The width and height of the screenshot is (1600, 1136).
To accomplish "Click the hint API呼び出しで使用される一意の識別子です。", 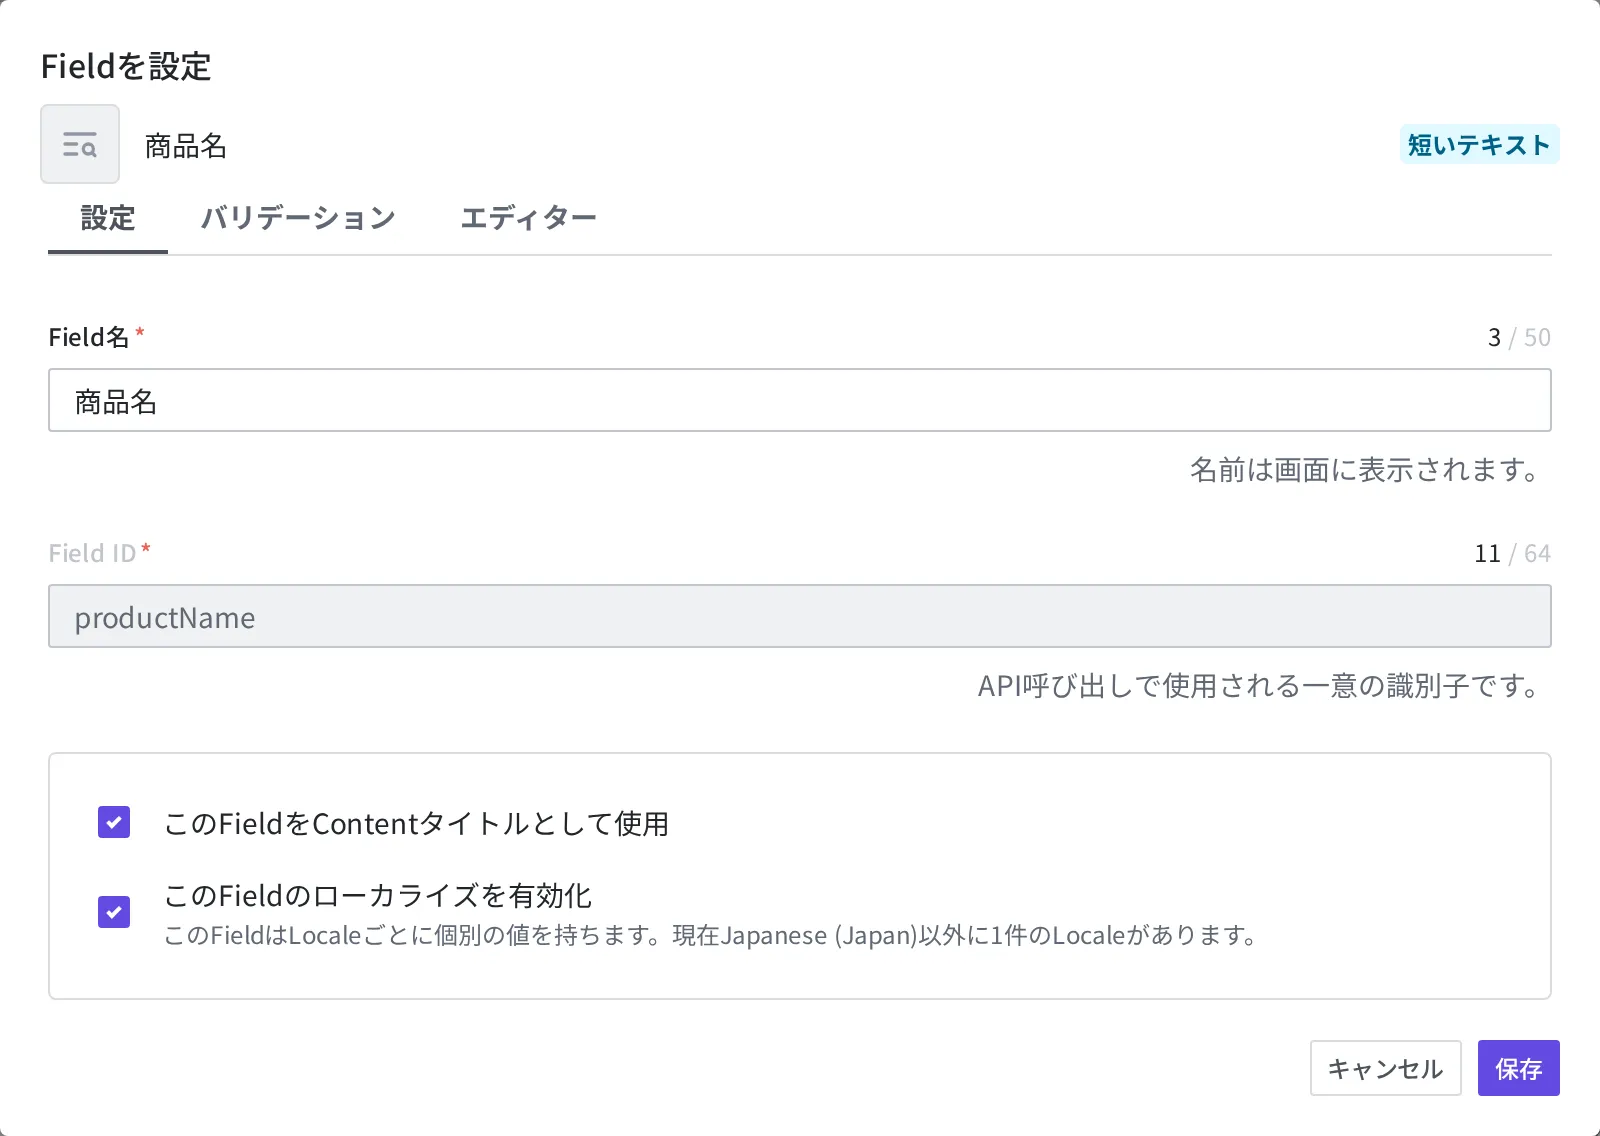I will [1259, 685].
